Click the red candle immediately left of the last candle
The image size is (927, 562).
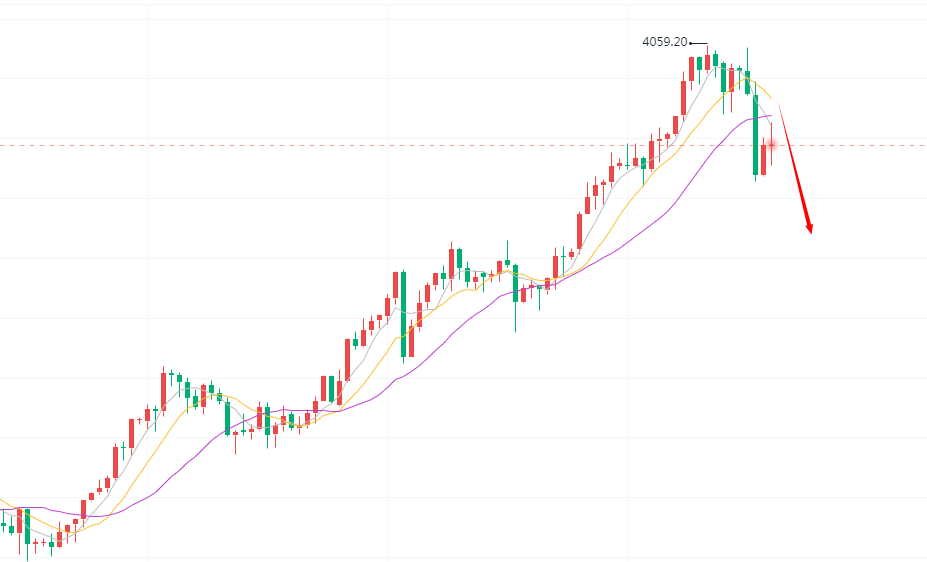(763, 159)
